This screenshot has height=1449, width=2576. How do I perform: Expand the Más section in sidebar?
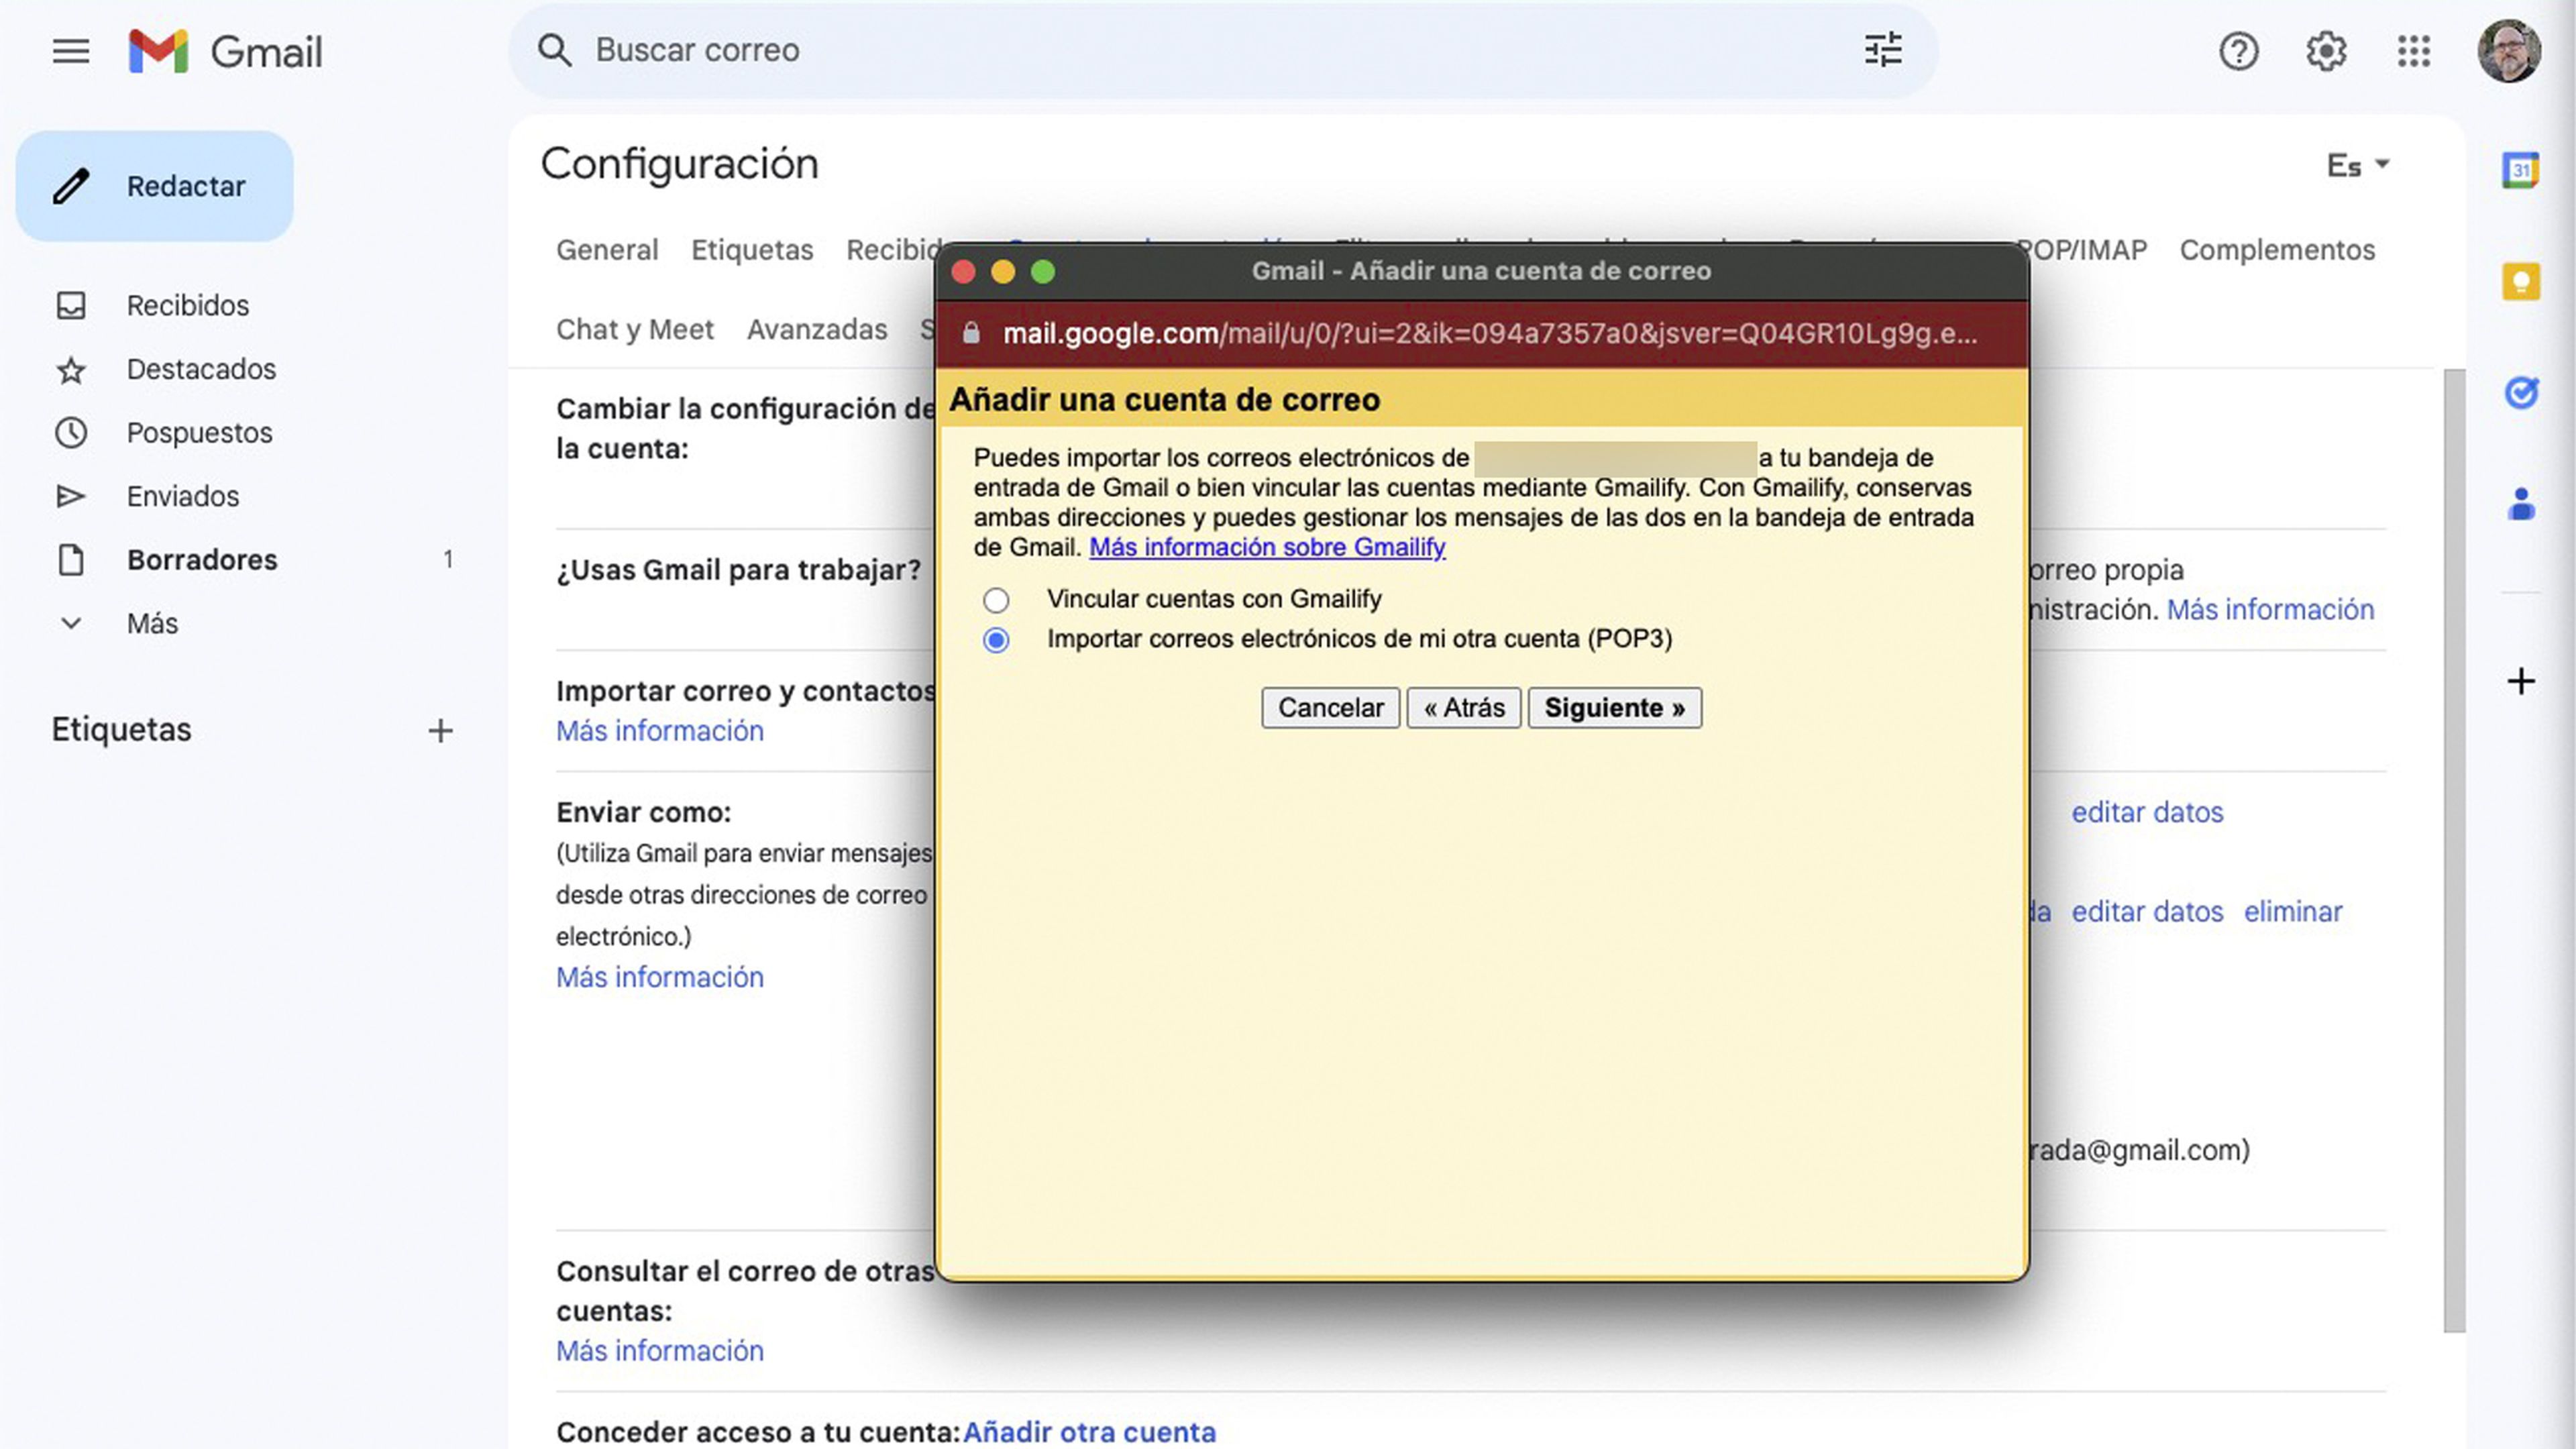152,624
